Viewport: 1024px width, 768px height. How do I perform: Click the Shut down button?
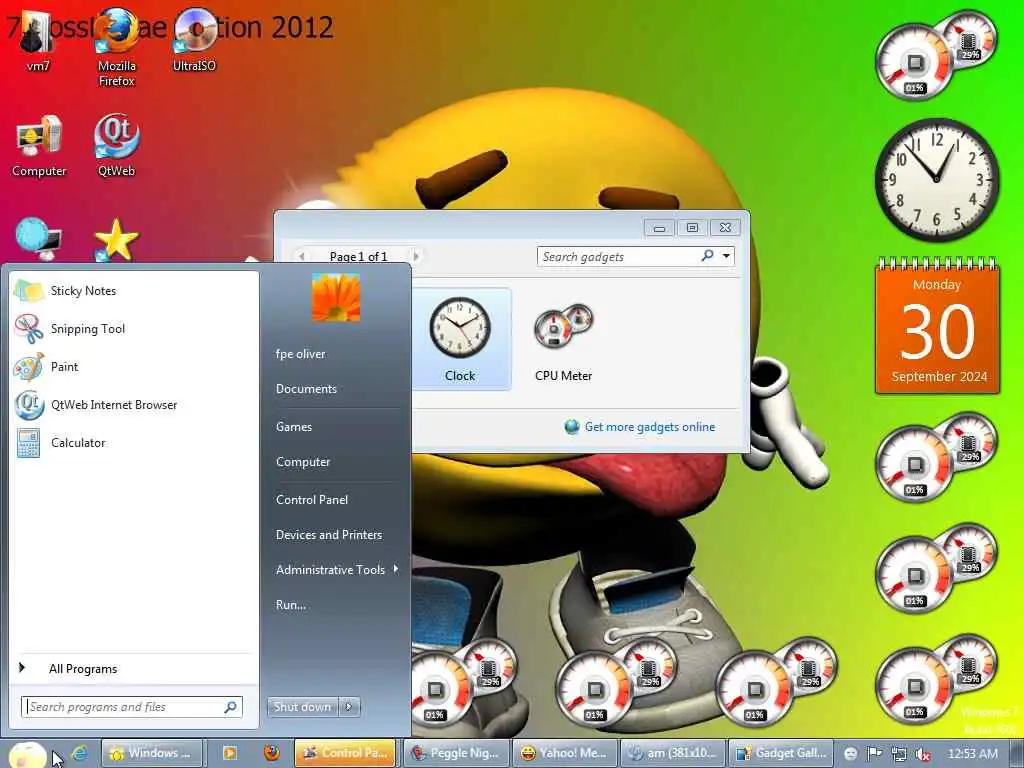tap(302, 707)
